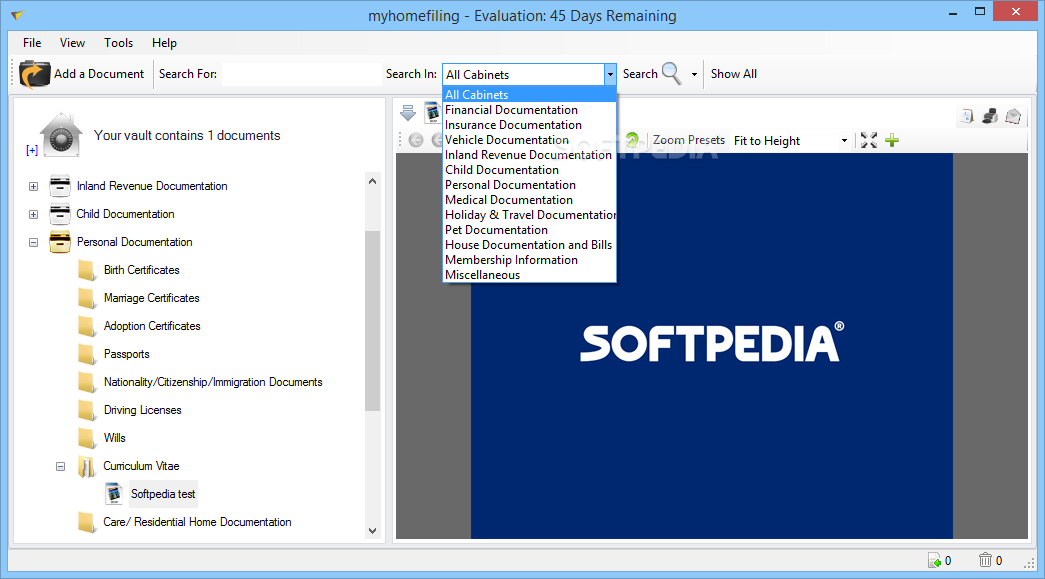Click the download arrow icon in viewer toolbar
The width and height of the screenshot is (1045, 579).
pyautogui.click(x=408, y=113)
